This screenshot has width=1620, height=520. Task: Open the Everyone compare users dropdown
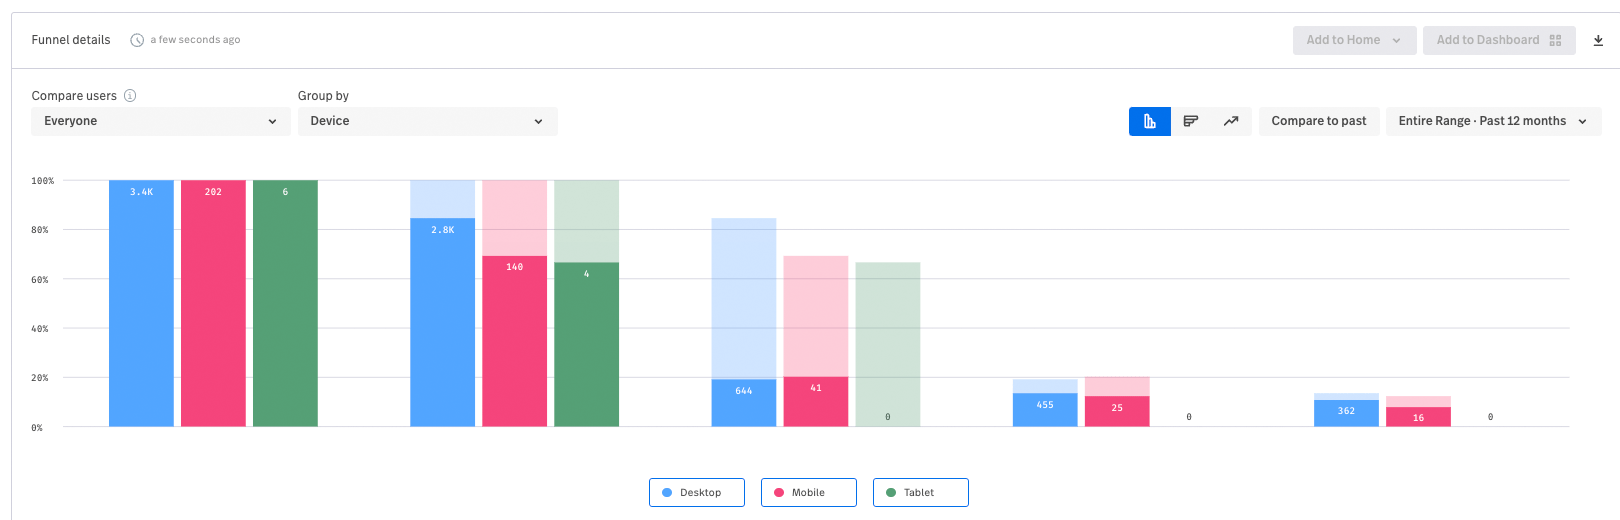160,121
